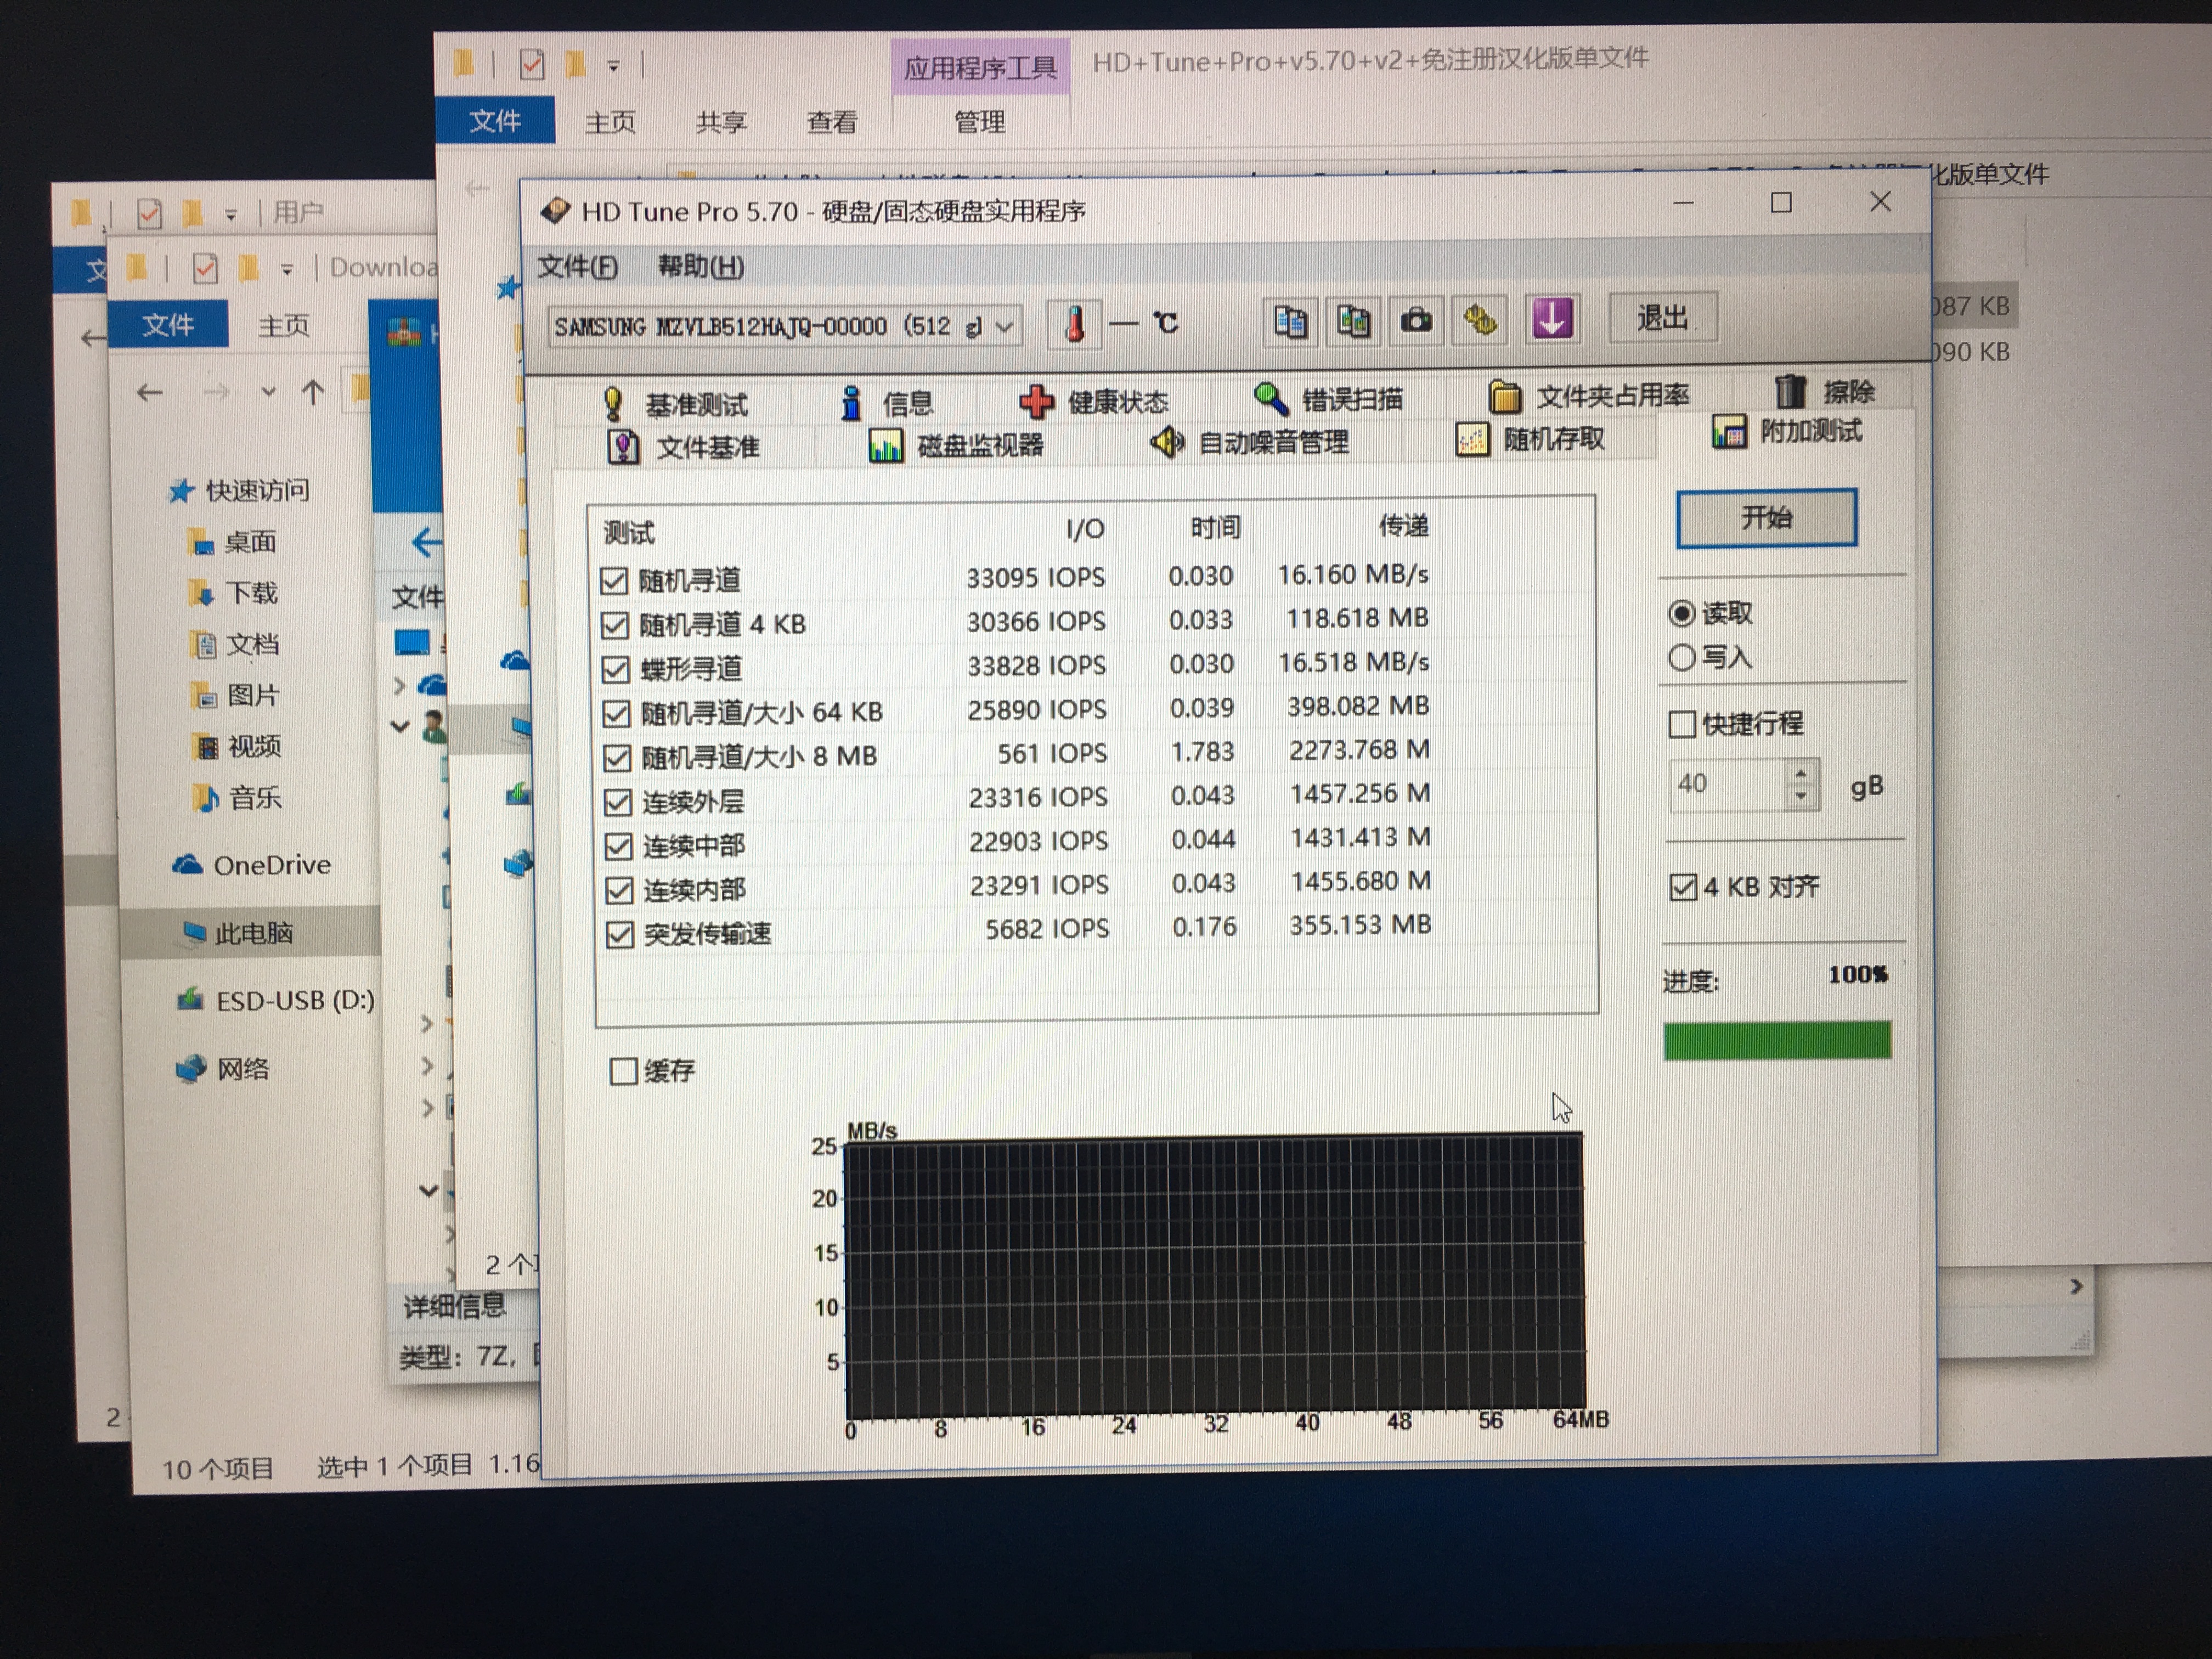Open the SAMSUNG drive selection dropdown
Viewport: 2212px width, 1659px height.
(785, 327)
